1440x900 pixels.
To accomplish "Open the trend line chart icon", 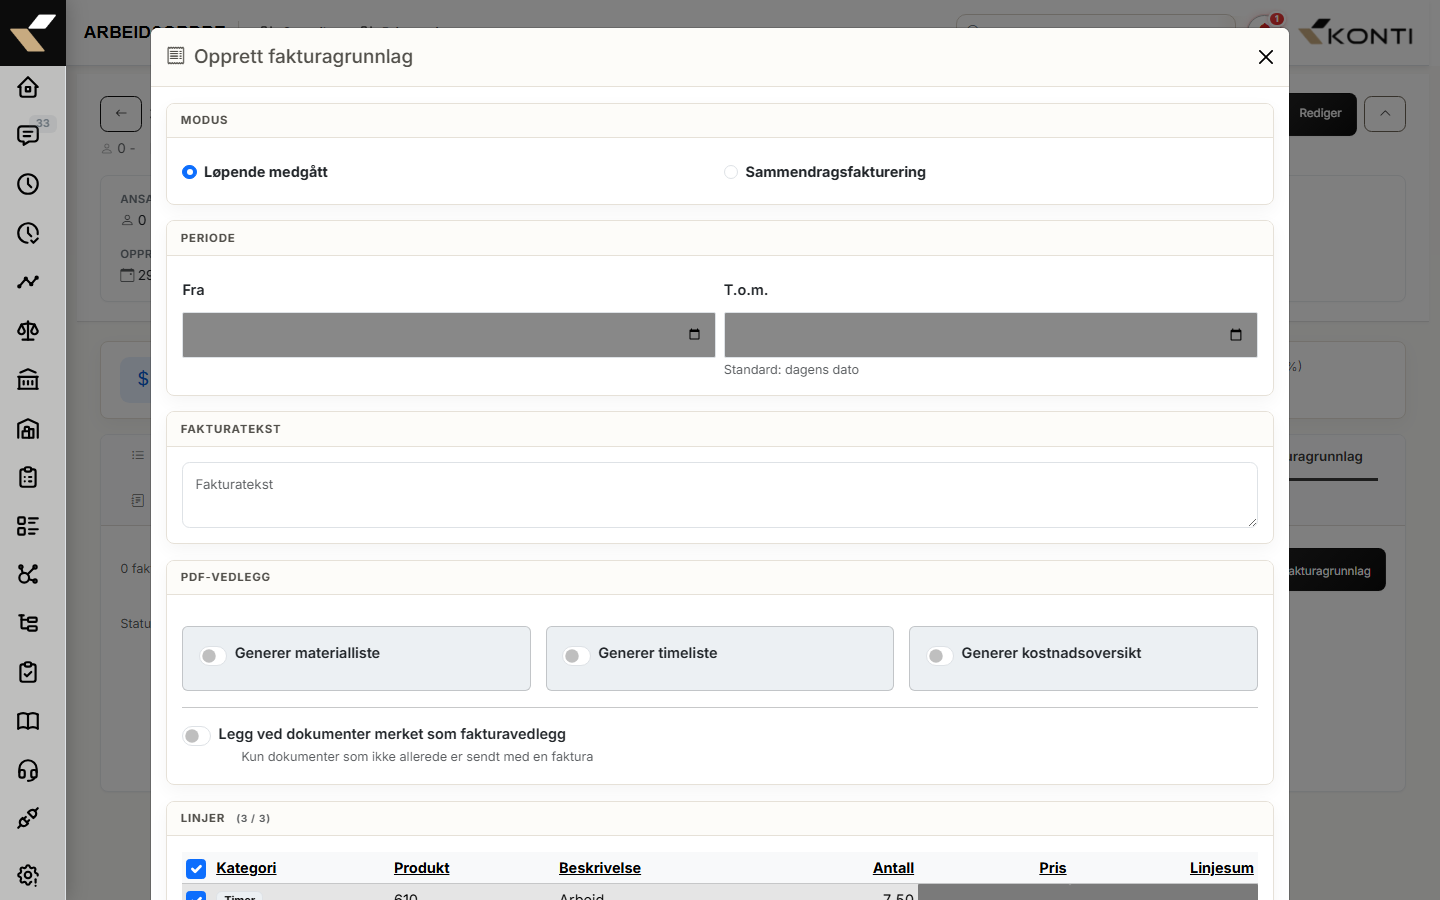I will pos(28,282).
